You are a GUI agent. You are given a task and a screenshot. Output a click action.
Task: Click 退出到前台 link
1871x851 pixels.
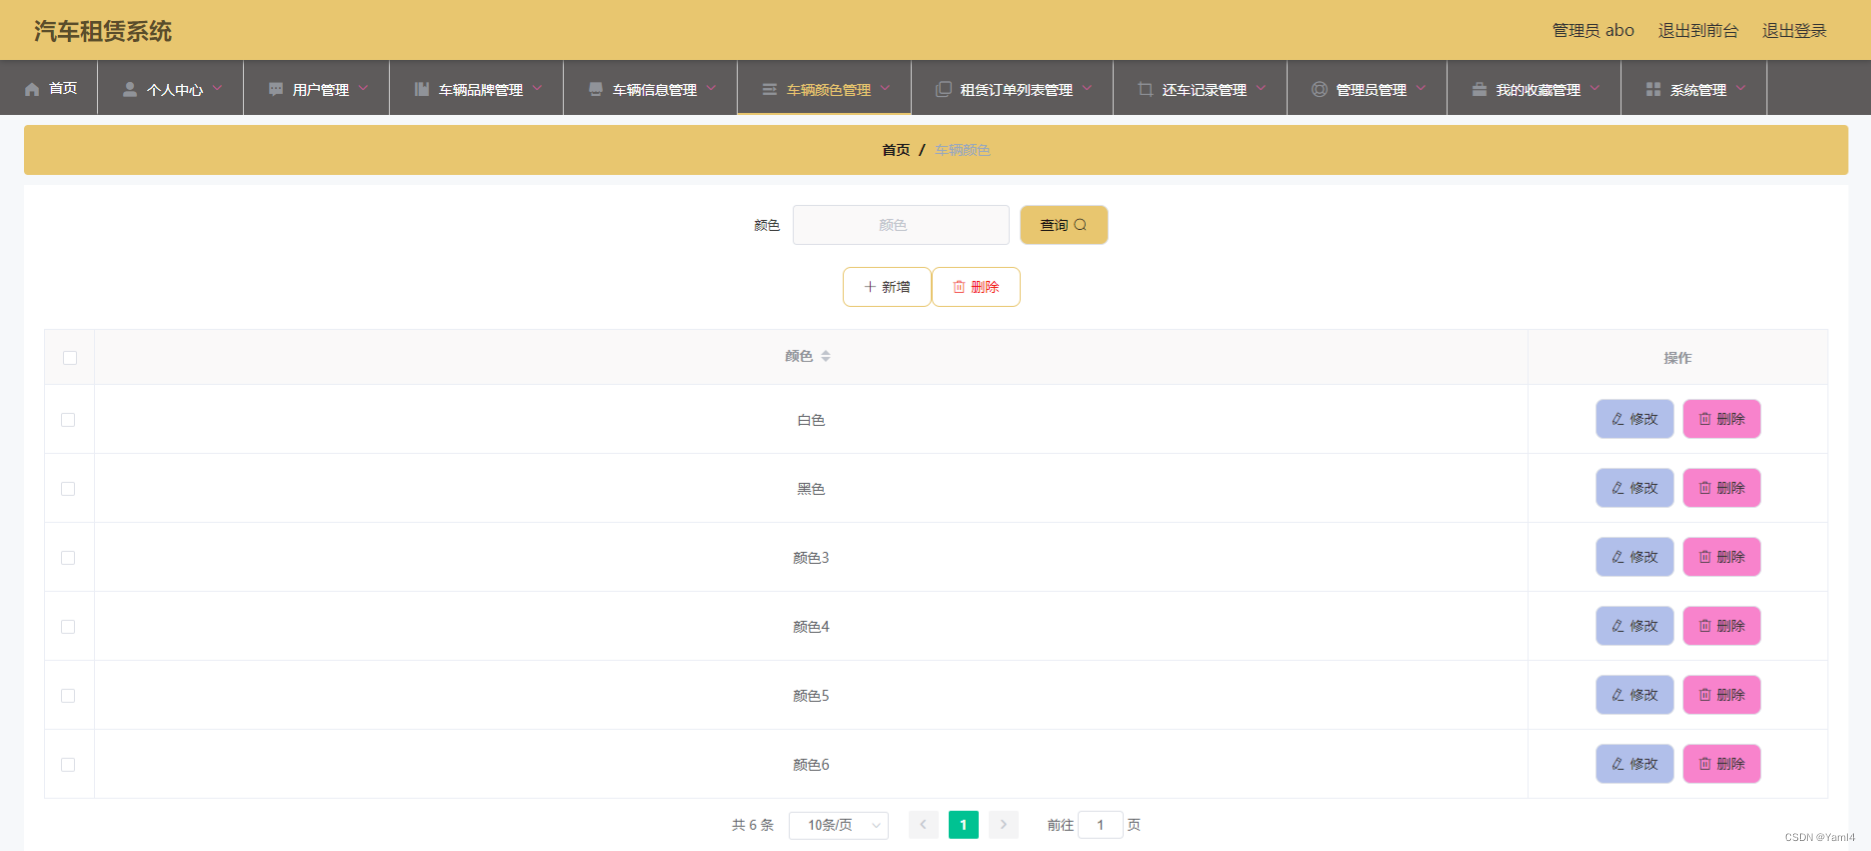1698,31
